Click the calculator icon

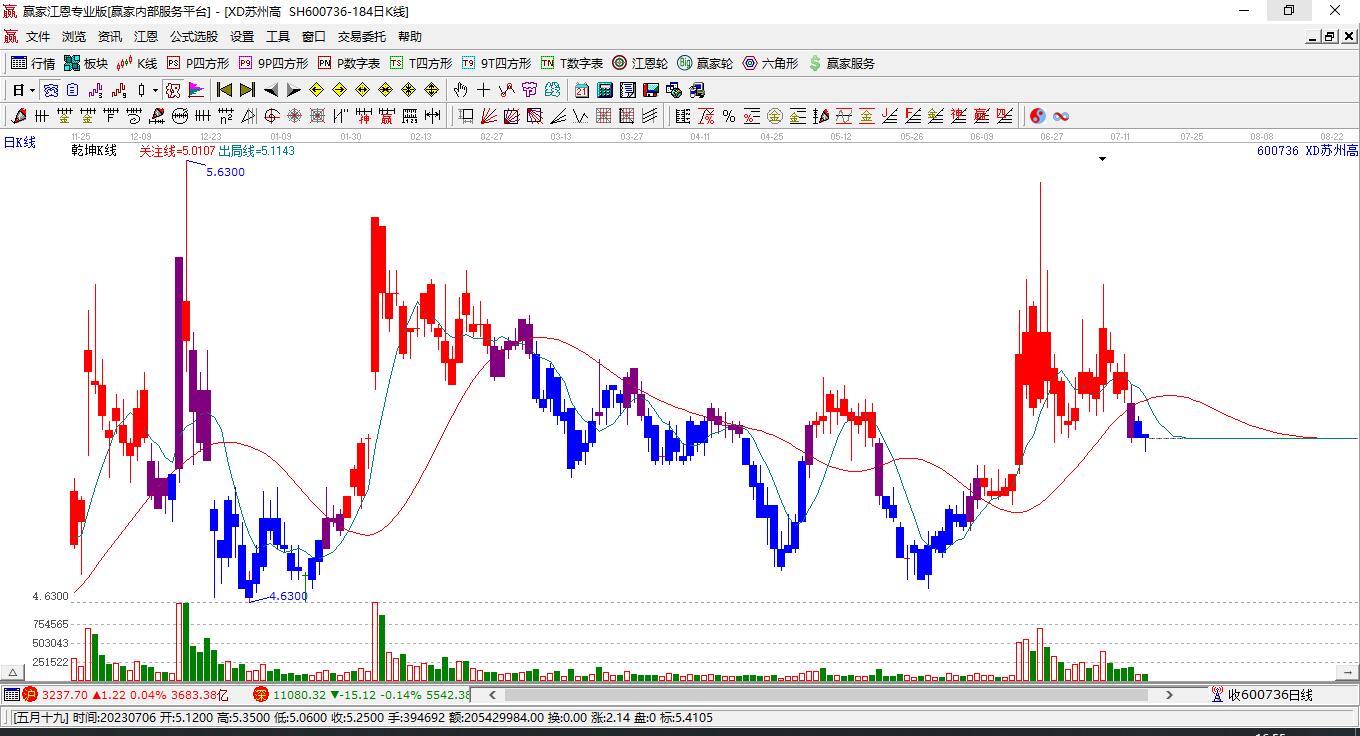[604, 90]
